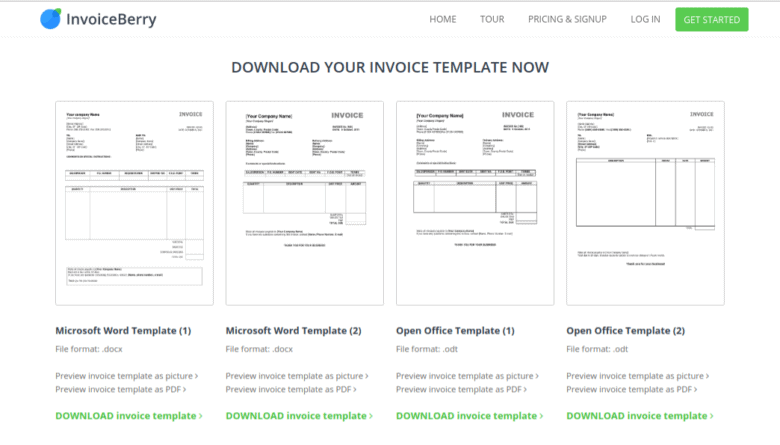The image size is (780, 445).
Task: Select 'File format: .odt' under Open Office Template (2)
Action: [597, 349]
